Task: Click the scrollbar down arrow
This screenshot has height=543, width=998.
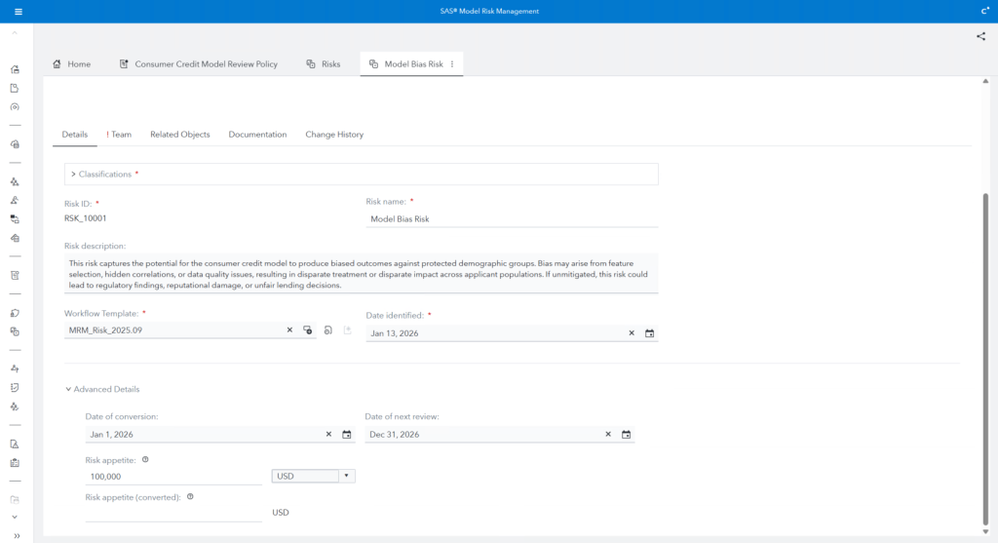Action: click(x=985, y=532)
